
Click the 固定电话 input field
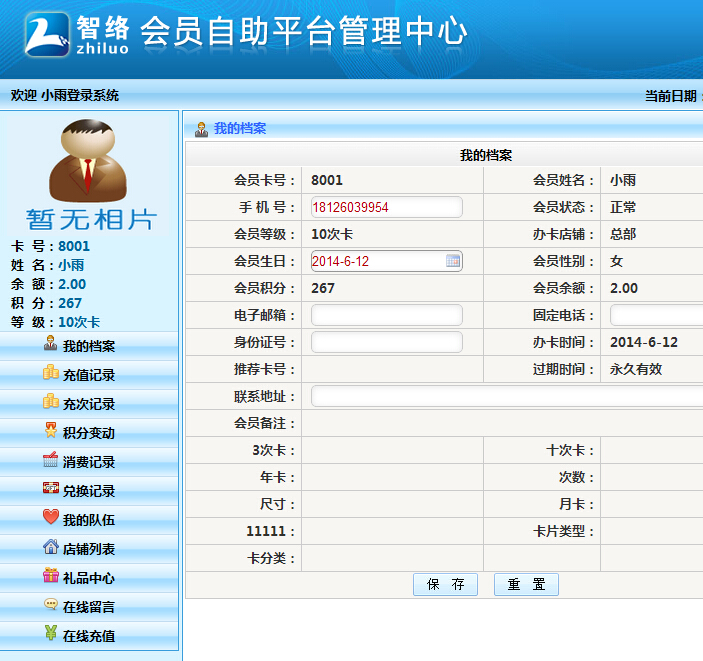[656, 315]
